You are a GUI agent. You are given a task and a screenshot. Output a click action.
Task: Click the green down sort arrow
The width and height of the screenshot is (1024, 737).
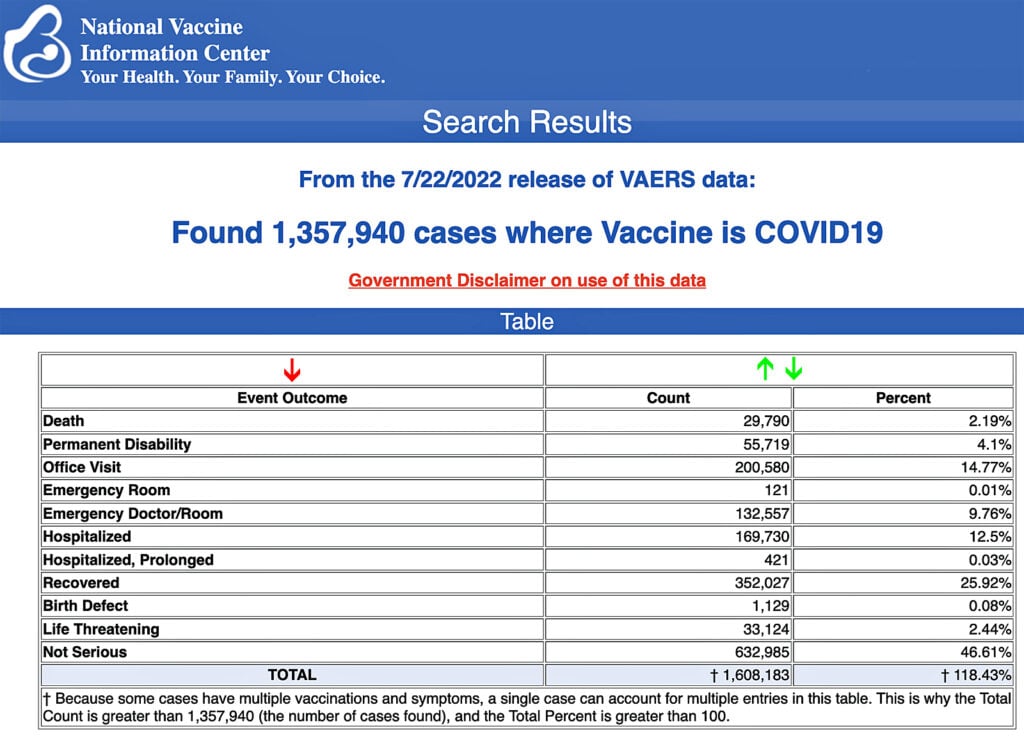tap(793, 370)
